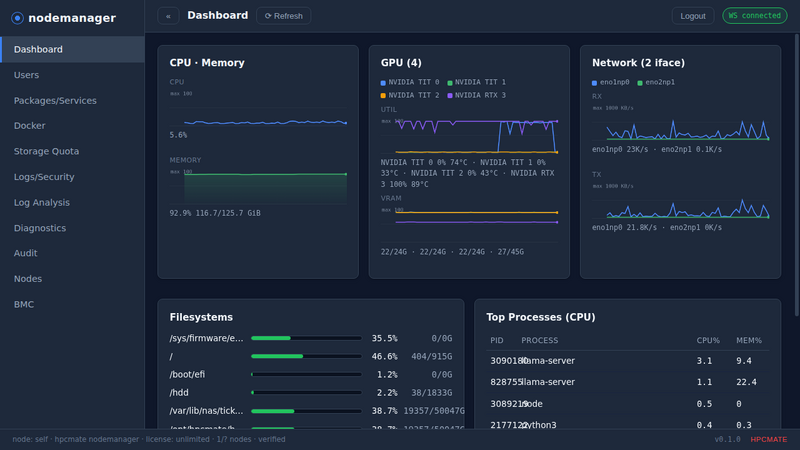Open the Audit section

72,253
